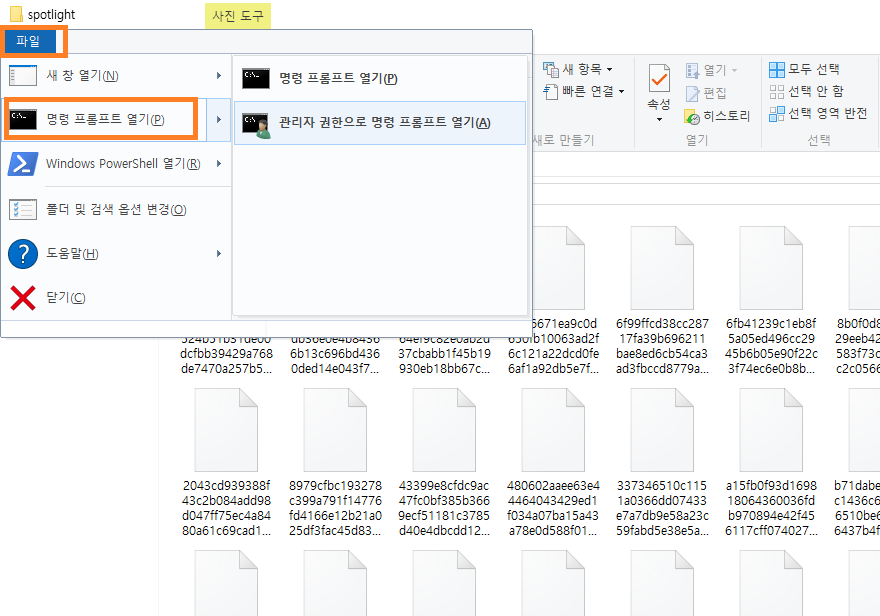Select the 사진 도구 ribbon tab

coord(238,16)
